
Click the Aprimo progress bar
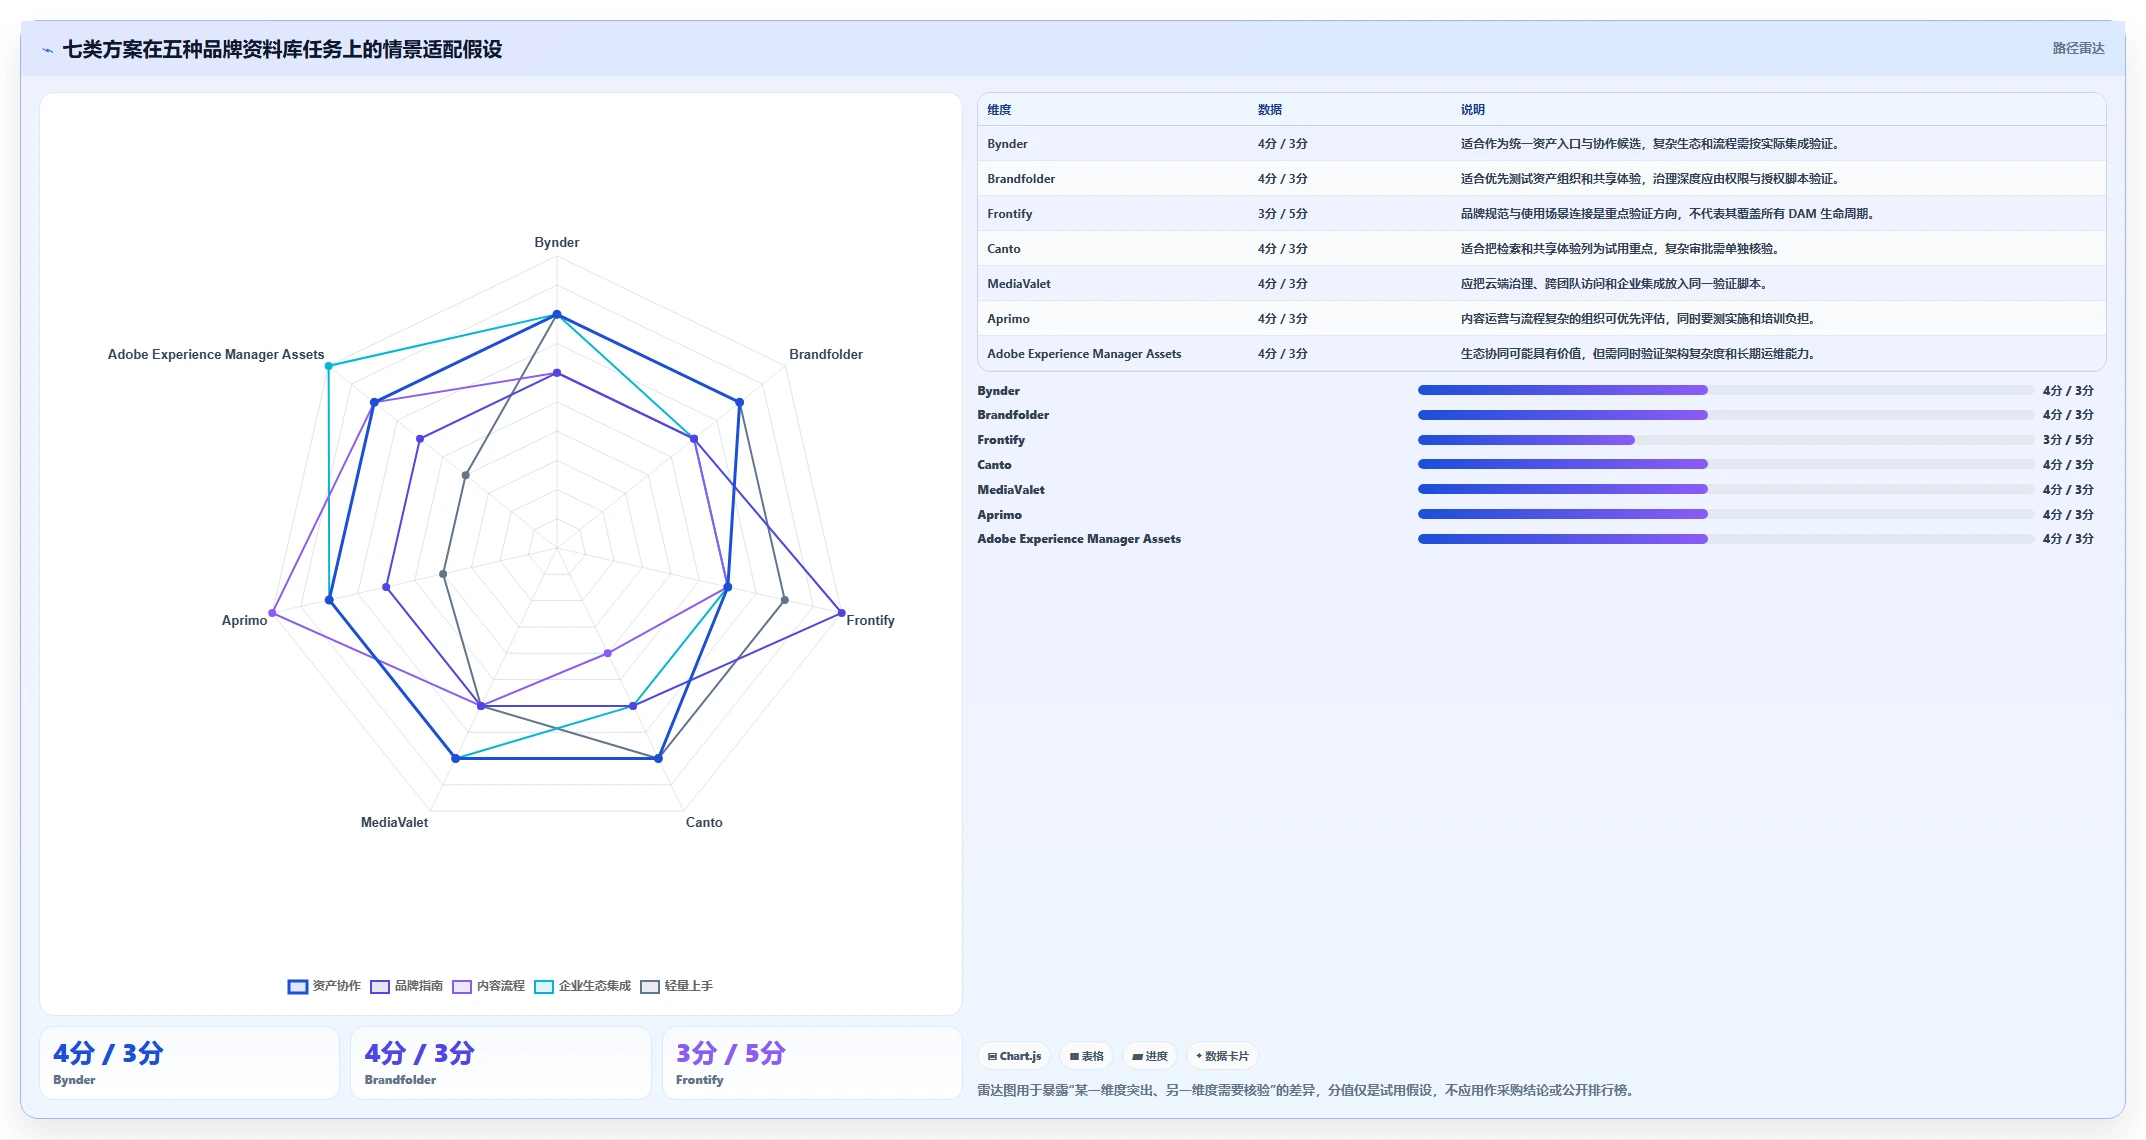tap(1725, 514)
